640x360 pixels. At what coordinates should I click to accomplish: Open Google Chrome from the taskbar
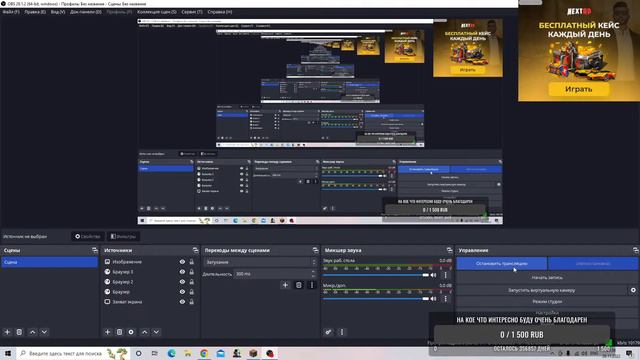tap(204, 353)
